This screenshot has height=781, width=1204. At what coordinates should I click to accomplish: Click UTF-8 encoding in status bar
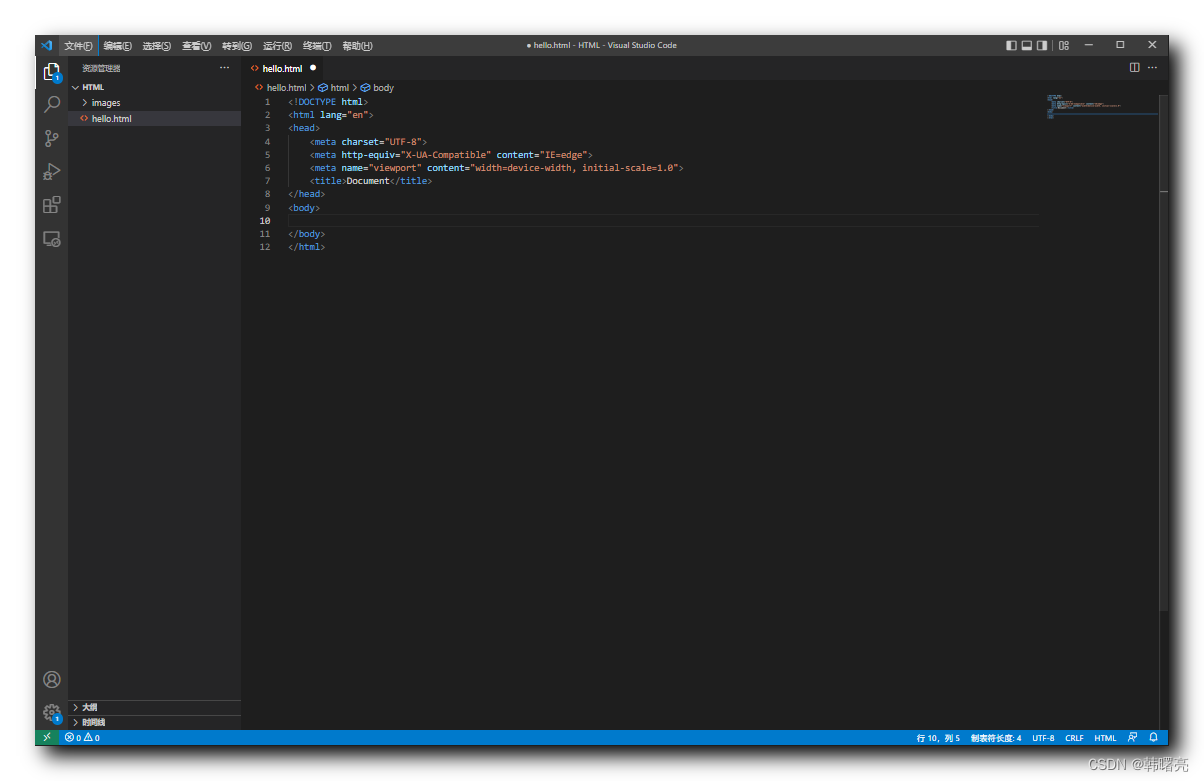pos(1043,737)
